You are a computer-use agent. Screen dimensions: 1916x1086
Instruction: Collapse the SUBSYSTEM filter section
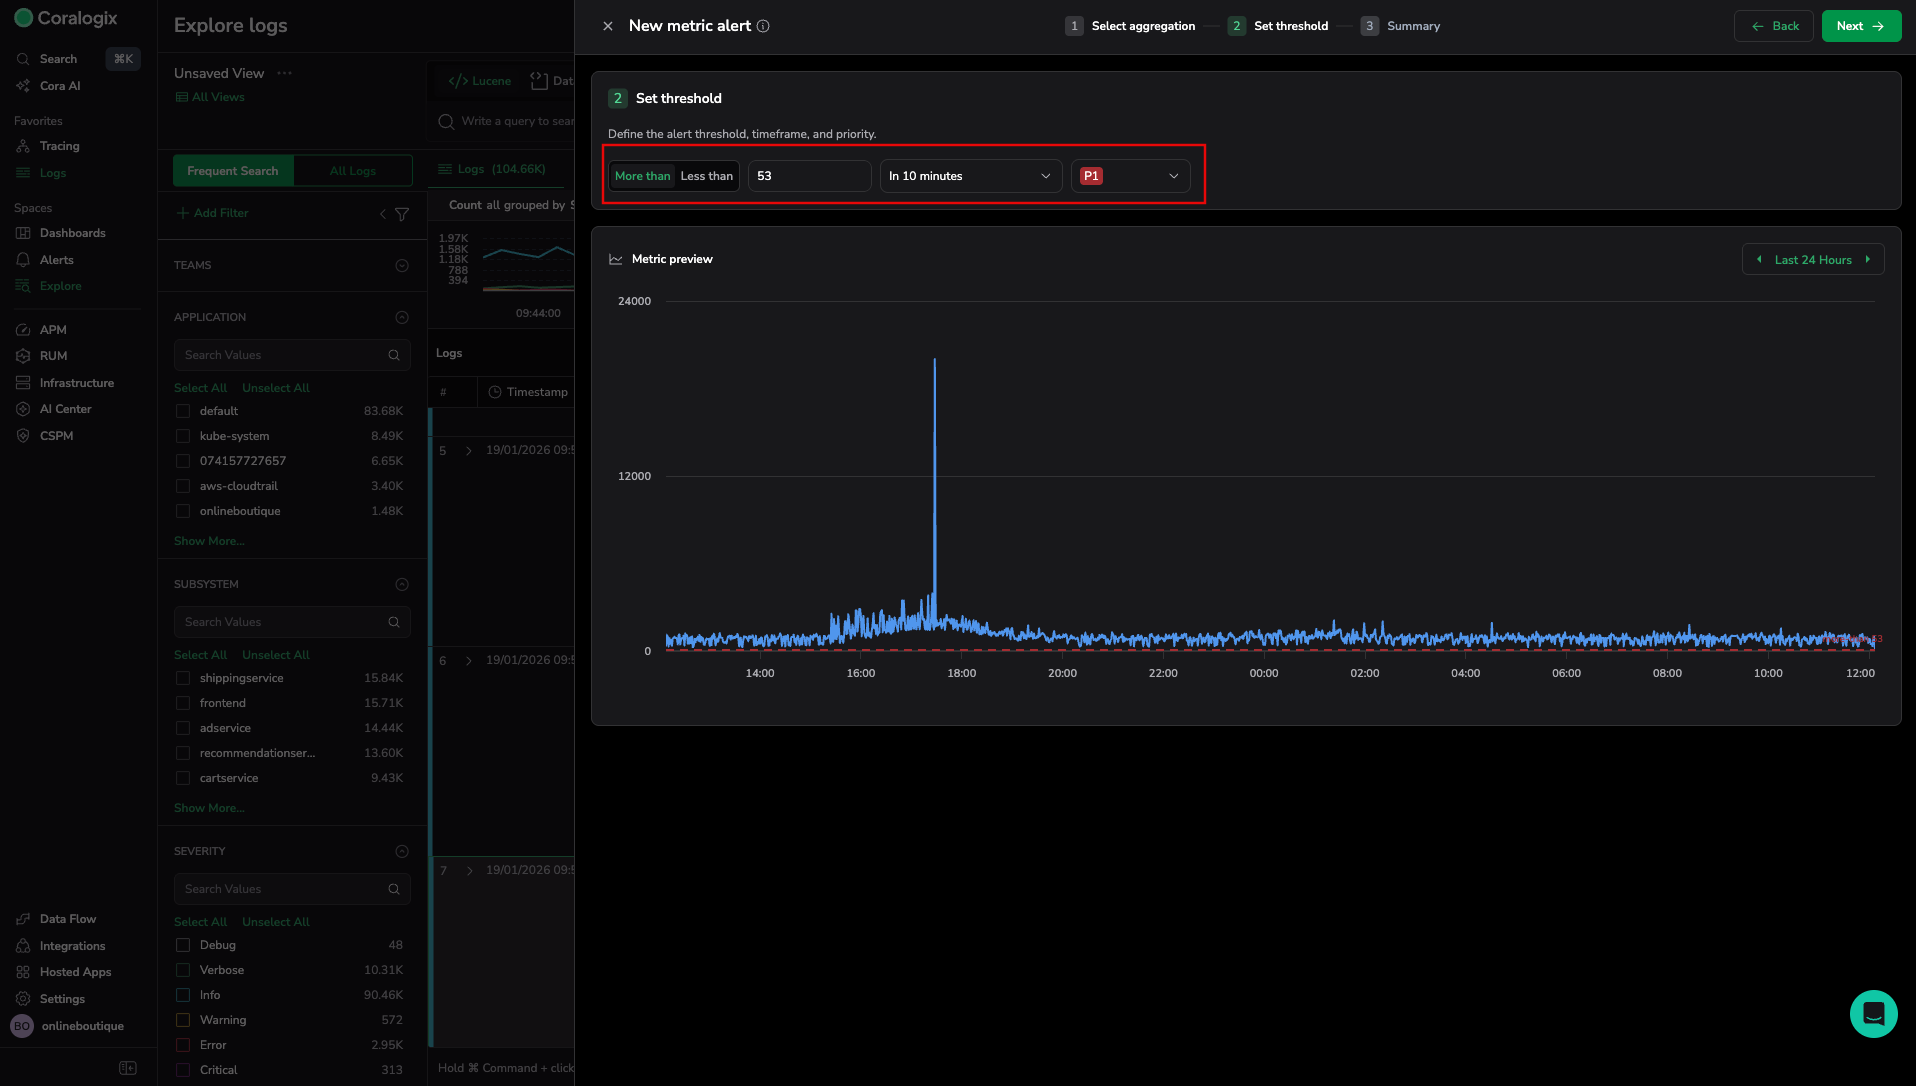402,584
